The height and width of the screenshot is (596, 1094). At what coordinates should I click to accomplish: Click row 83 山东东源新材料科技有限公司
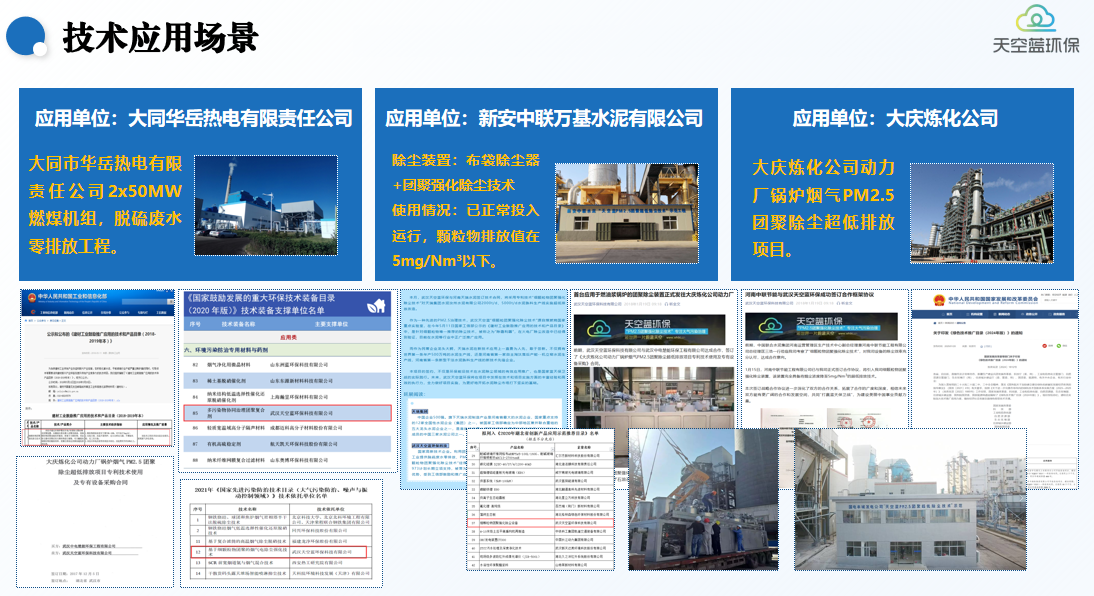pyautogui.click(x=288, y=380)
